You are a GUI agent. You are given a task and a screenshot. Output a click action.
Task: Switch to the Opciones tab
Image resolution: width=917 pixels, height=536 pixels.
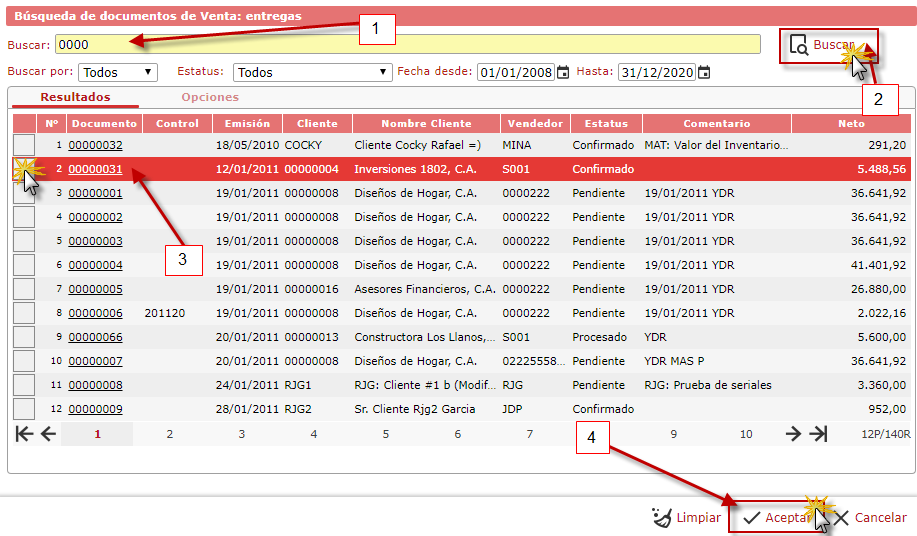tap(210, 97)
